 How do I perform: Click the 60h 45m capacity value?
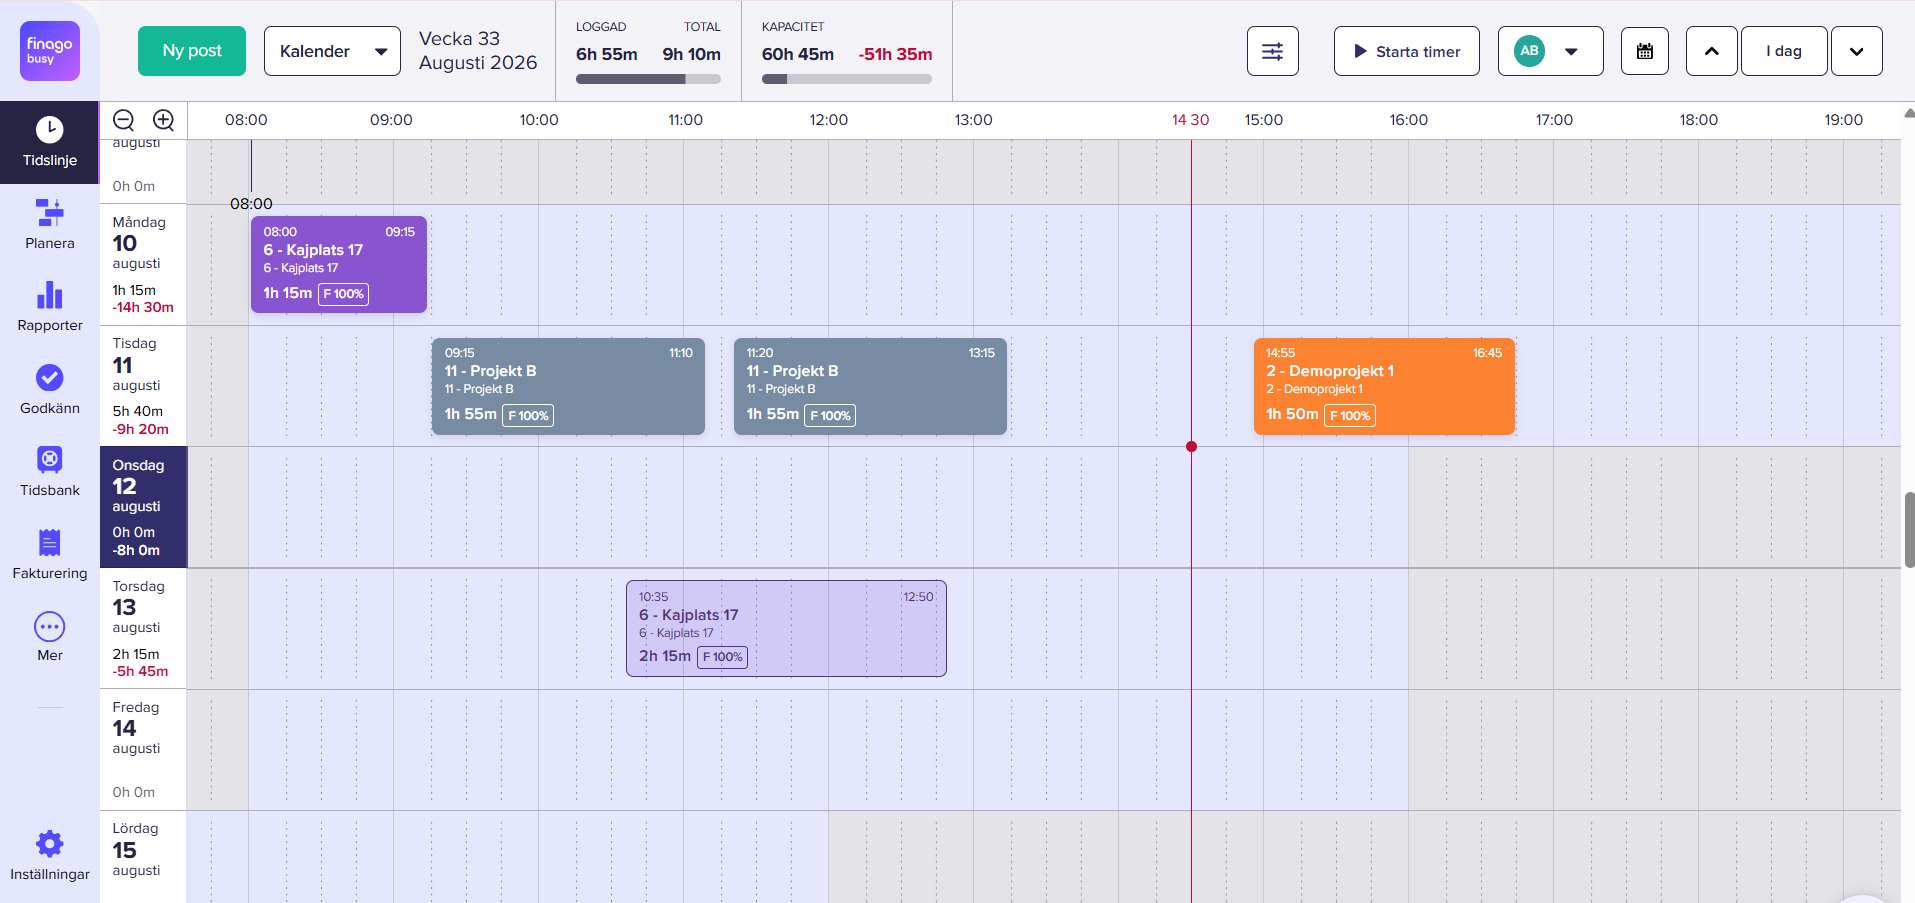[798, 54]
